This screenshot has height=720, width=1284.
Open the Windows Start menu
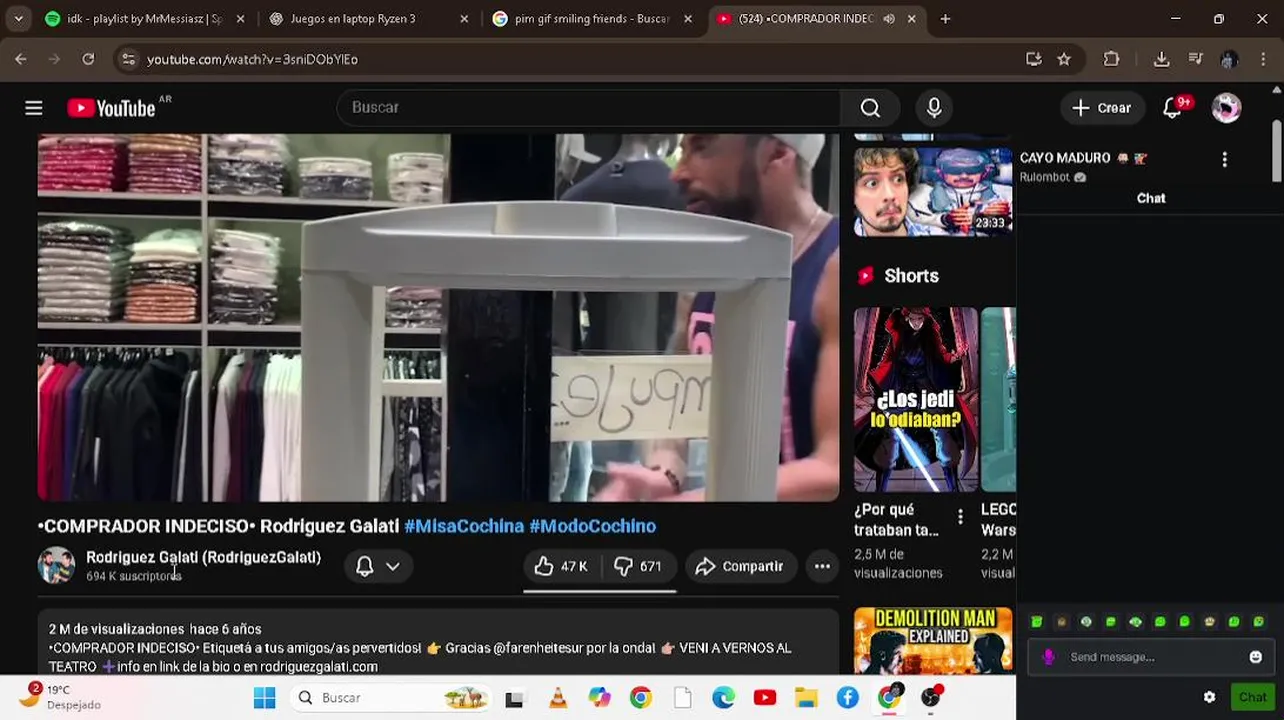coord(264,698)
